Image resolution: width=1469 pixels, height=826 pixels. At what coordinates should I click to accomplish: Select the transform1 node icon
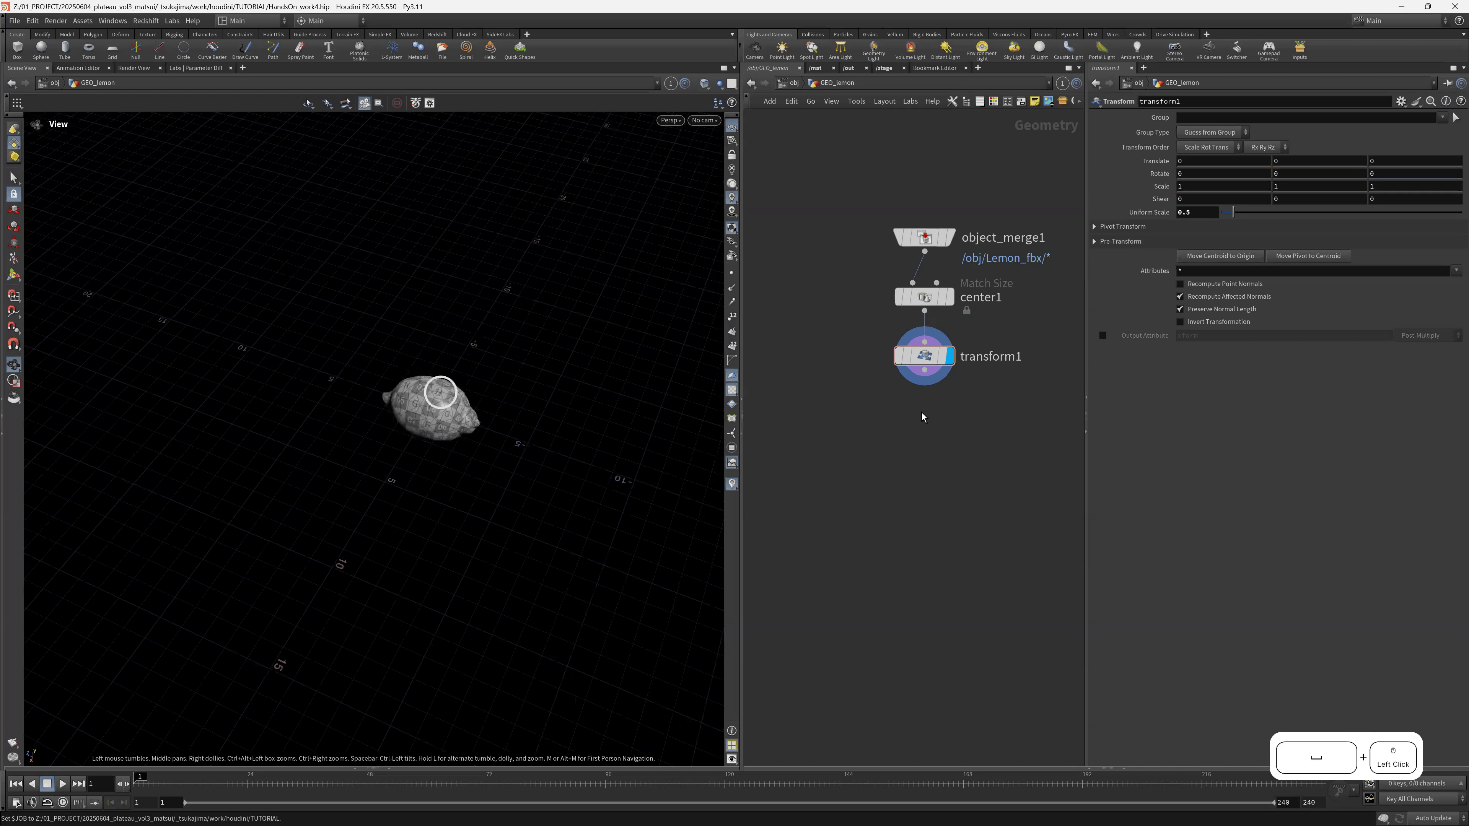pyautogui.click(x=924, y=356)
